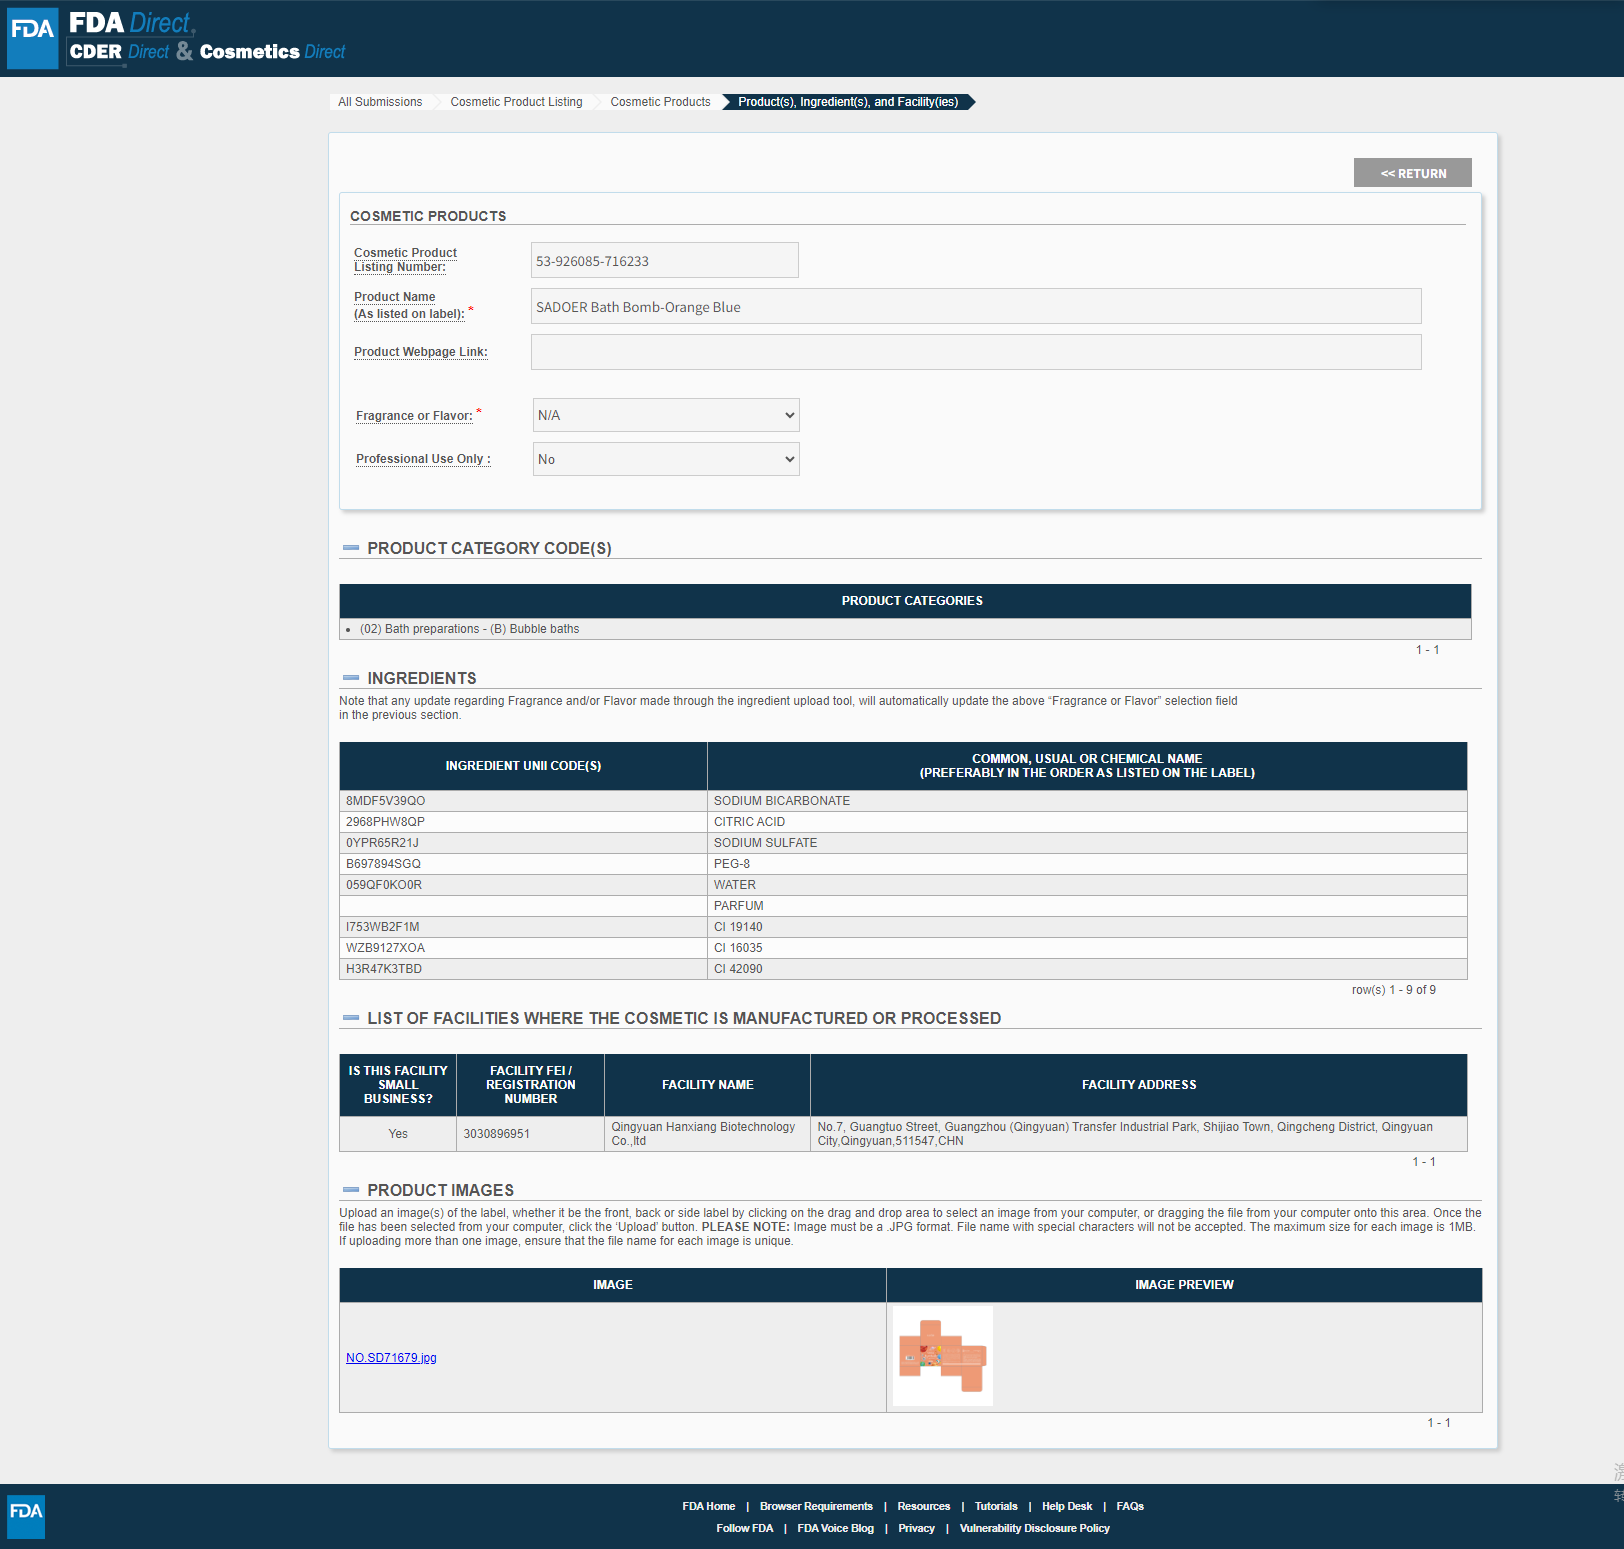Collapse the Product Category Code(s) section
Screen dimensions: 1624x1549
(351, 548)
